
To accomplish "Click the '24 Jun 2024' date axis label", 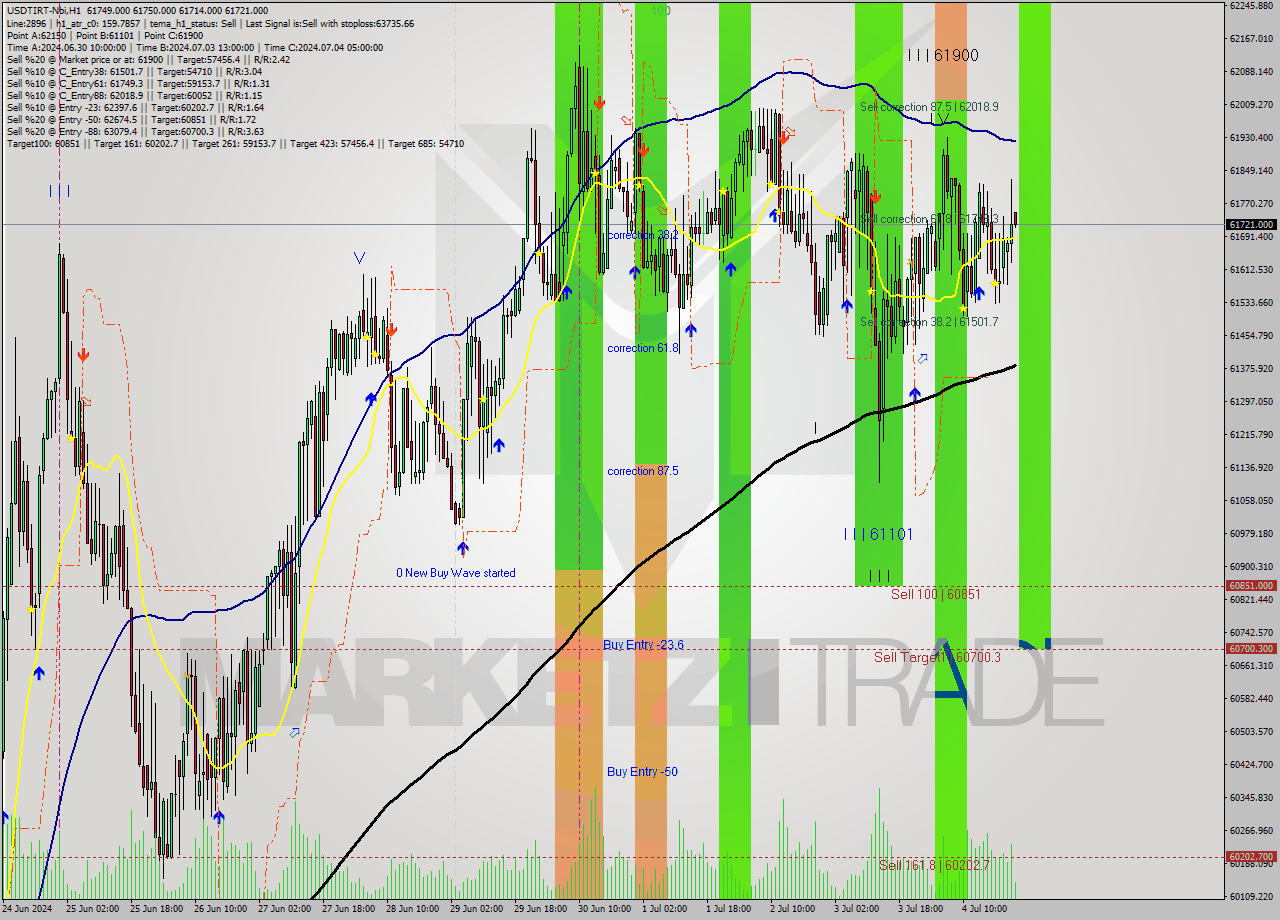I will [26, 909].
